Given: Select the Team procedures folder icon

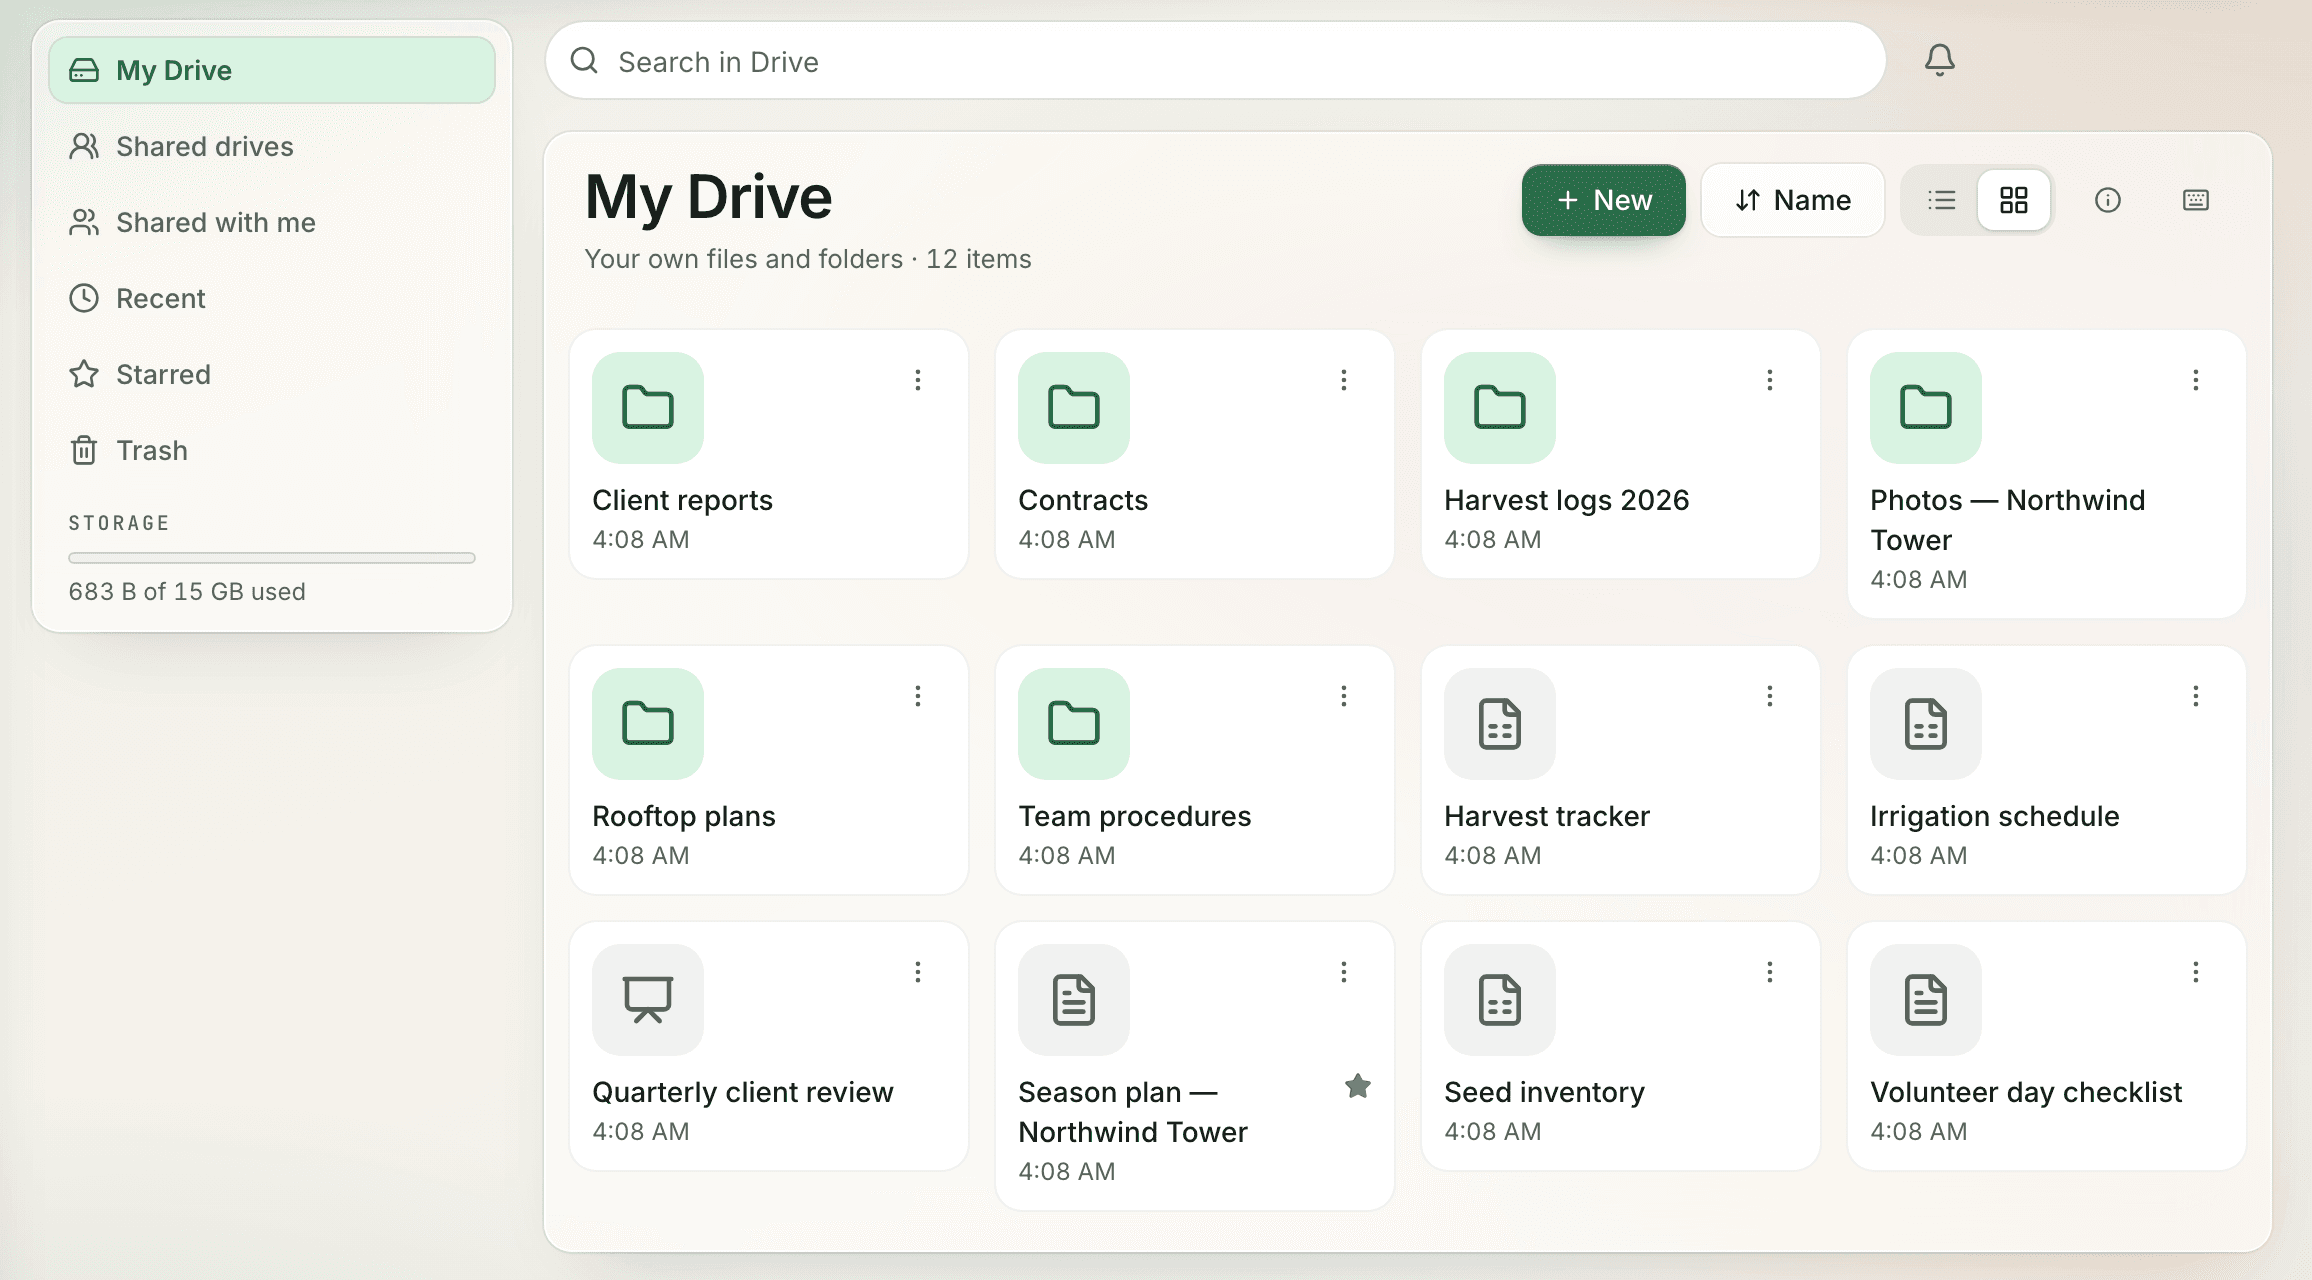Looking at the screenshot, I should pos(1074,724).
